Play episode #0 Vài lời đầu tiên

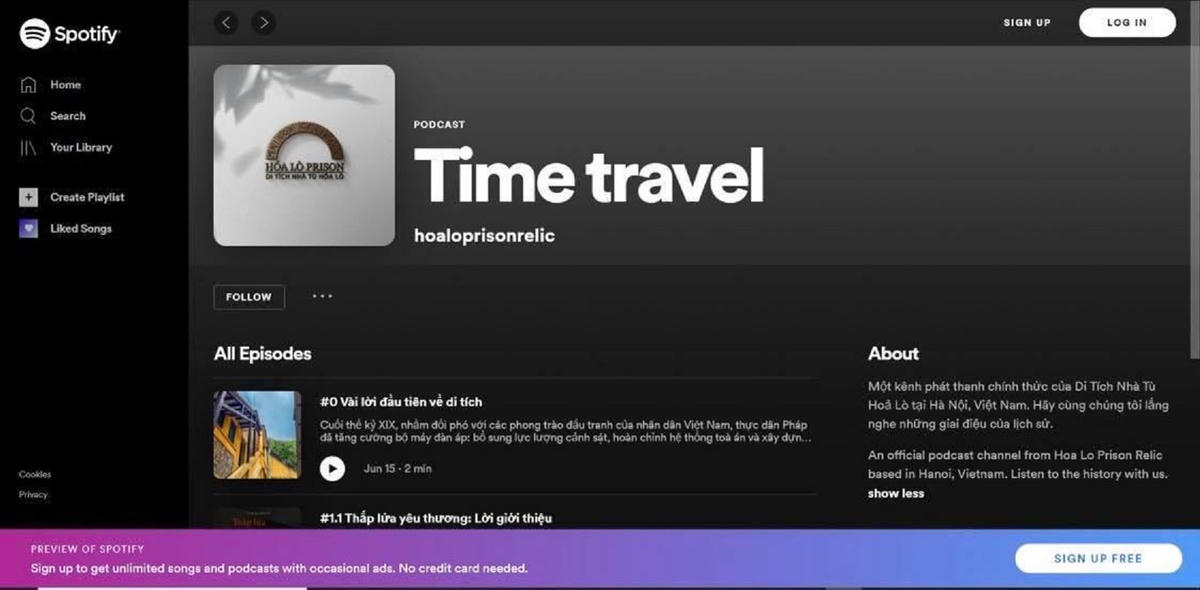coord(332,468)
